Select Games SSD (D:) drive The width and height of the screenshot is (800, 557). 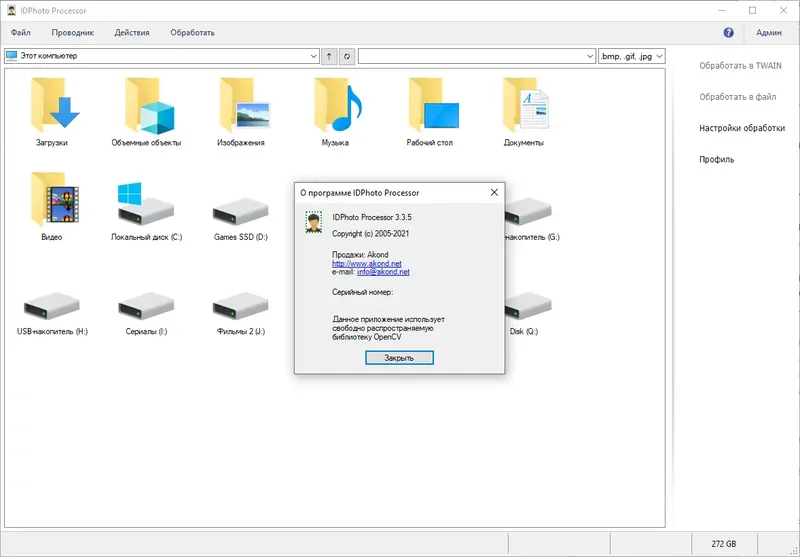(241, 217)
